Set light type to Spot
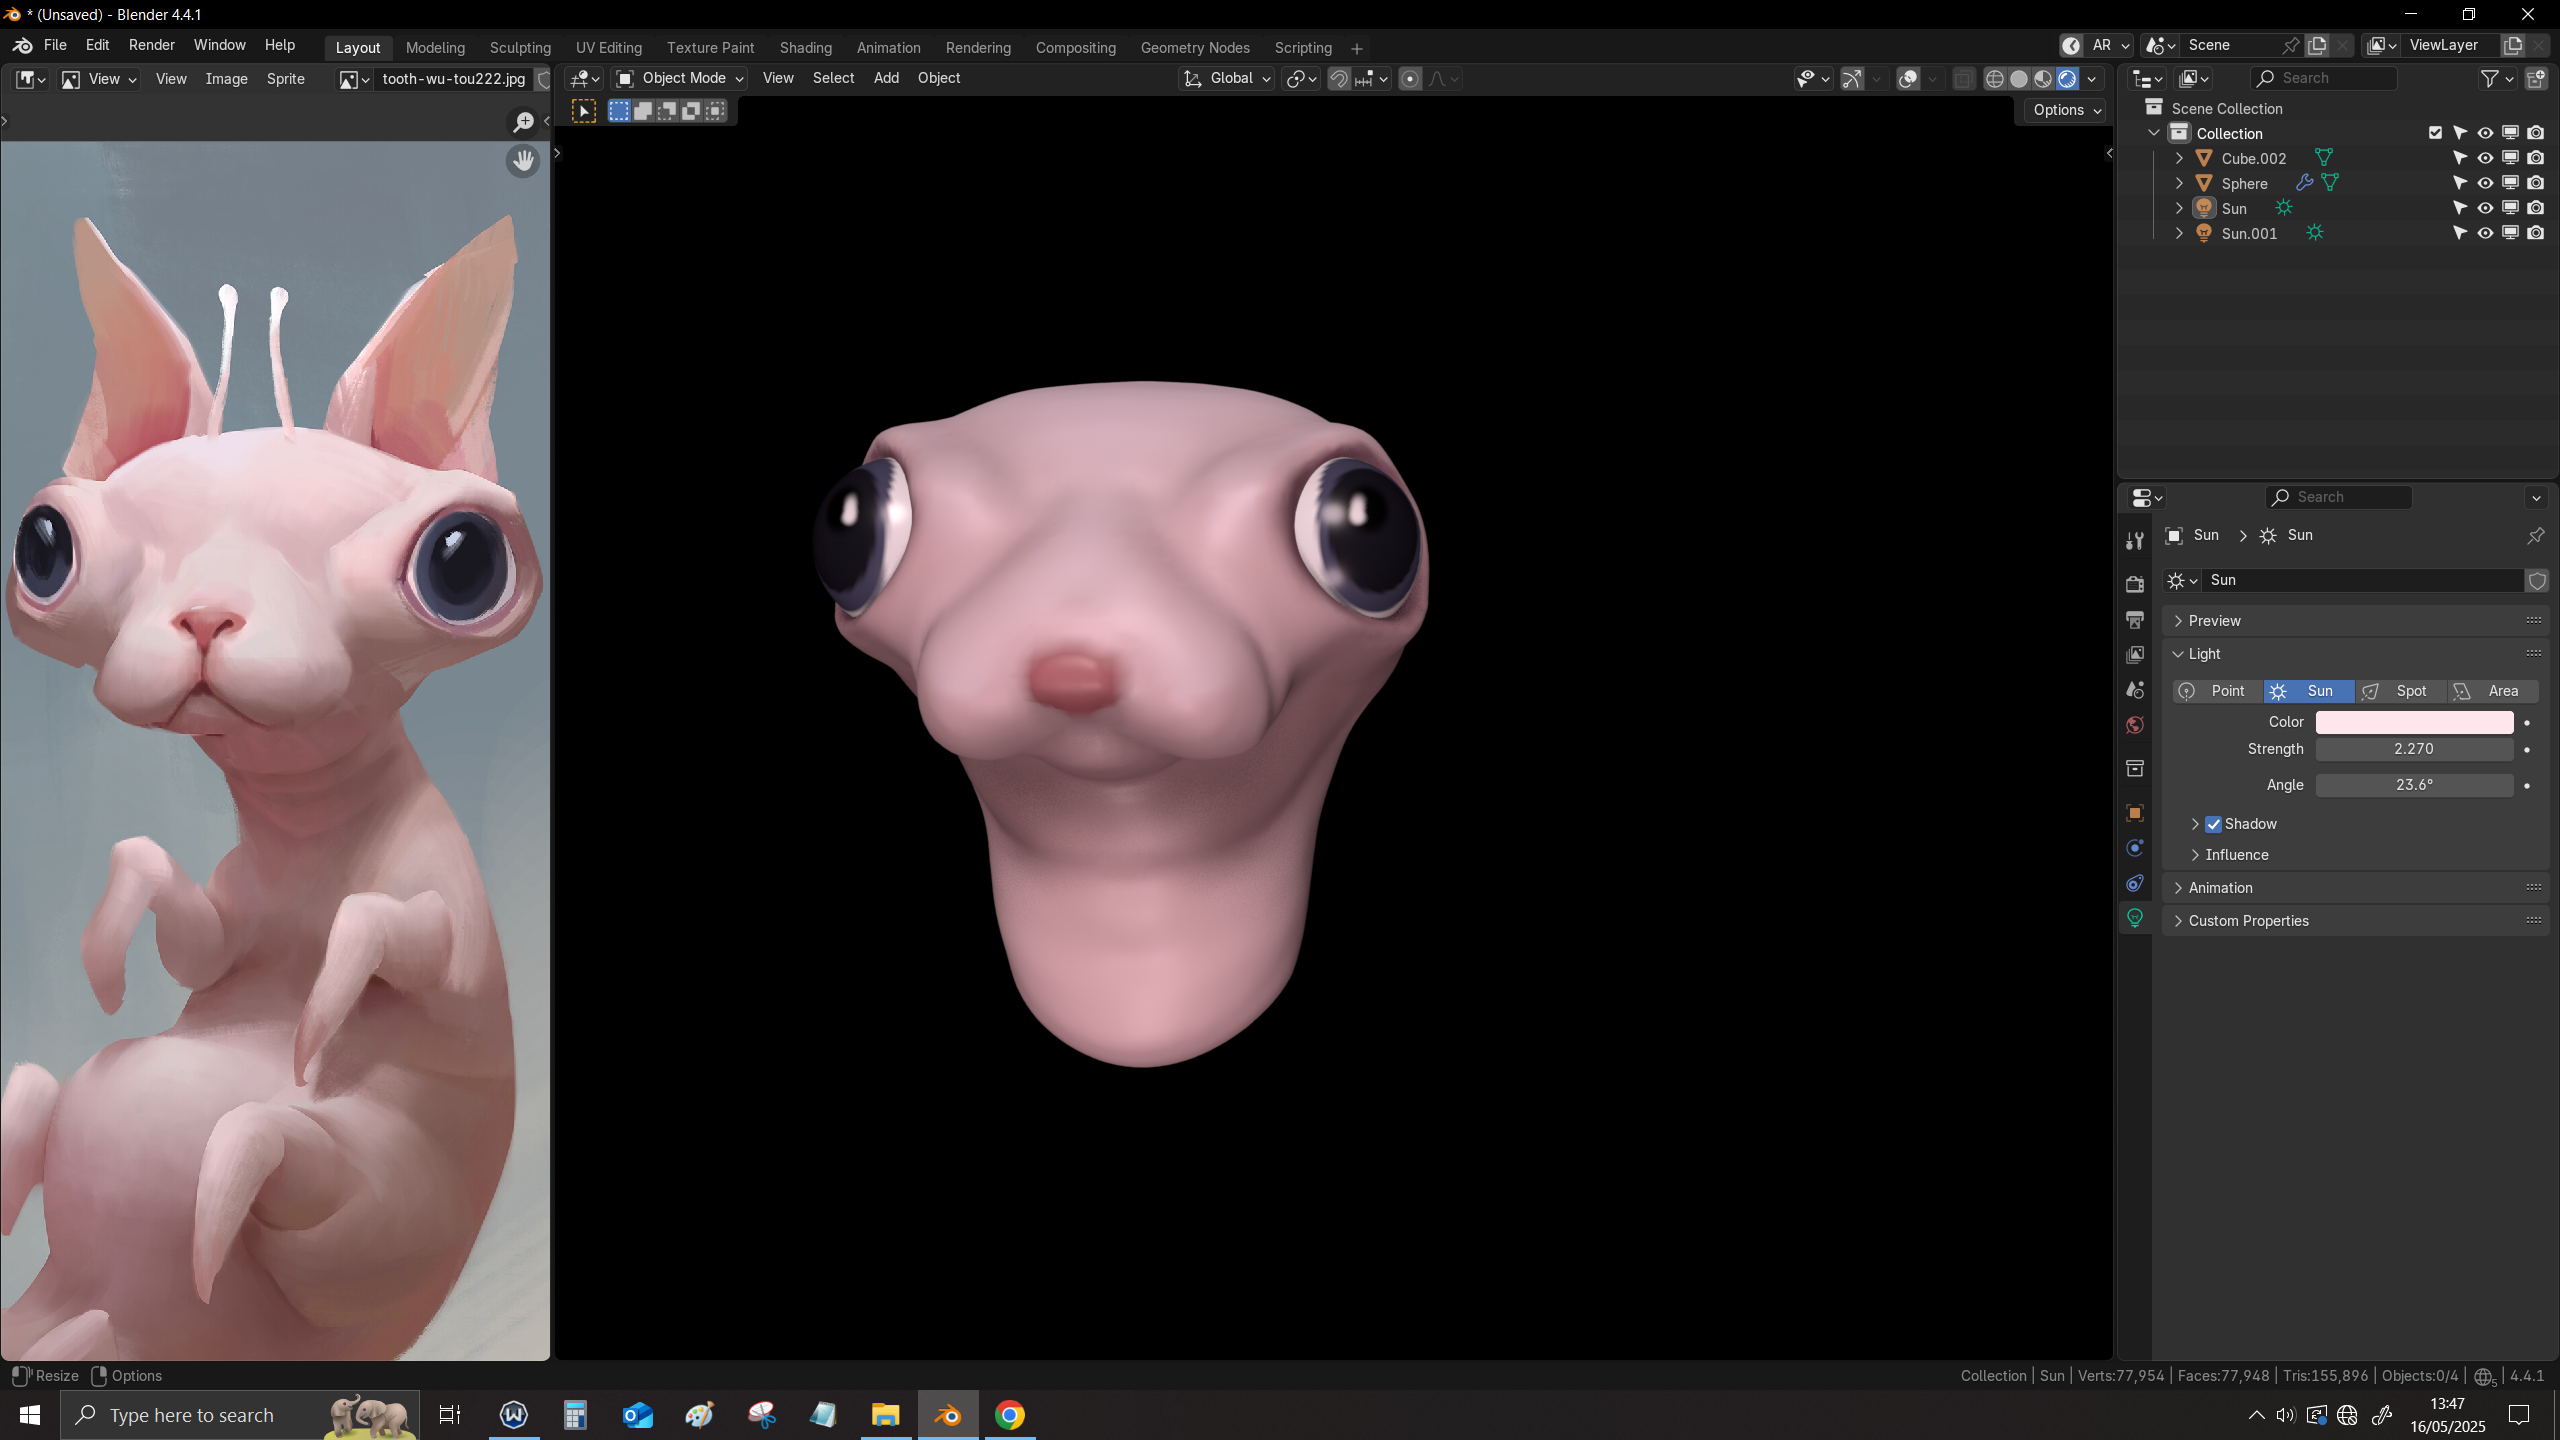 [x=2401, y=692]
